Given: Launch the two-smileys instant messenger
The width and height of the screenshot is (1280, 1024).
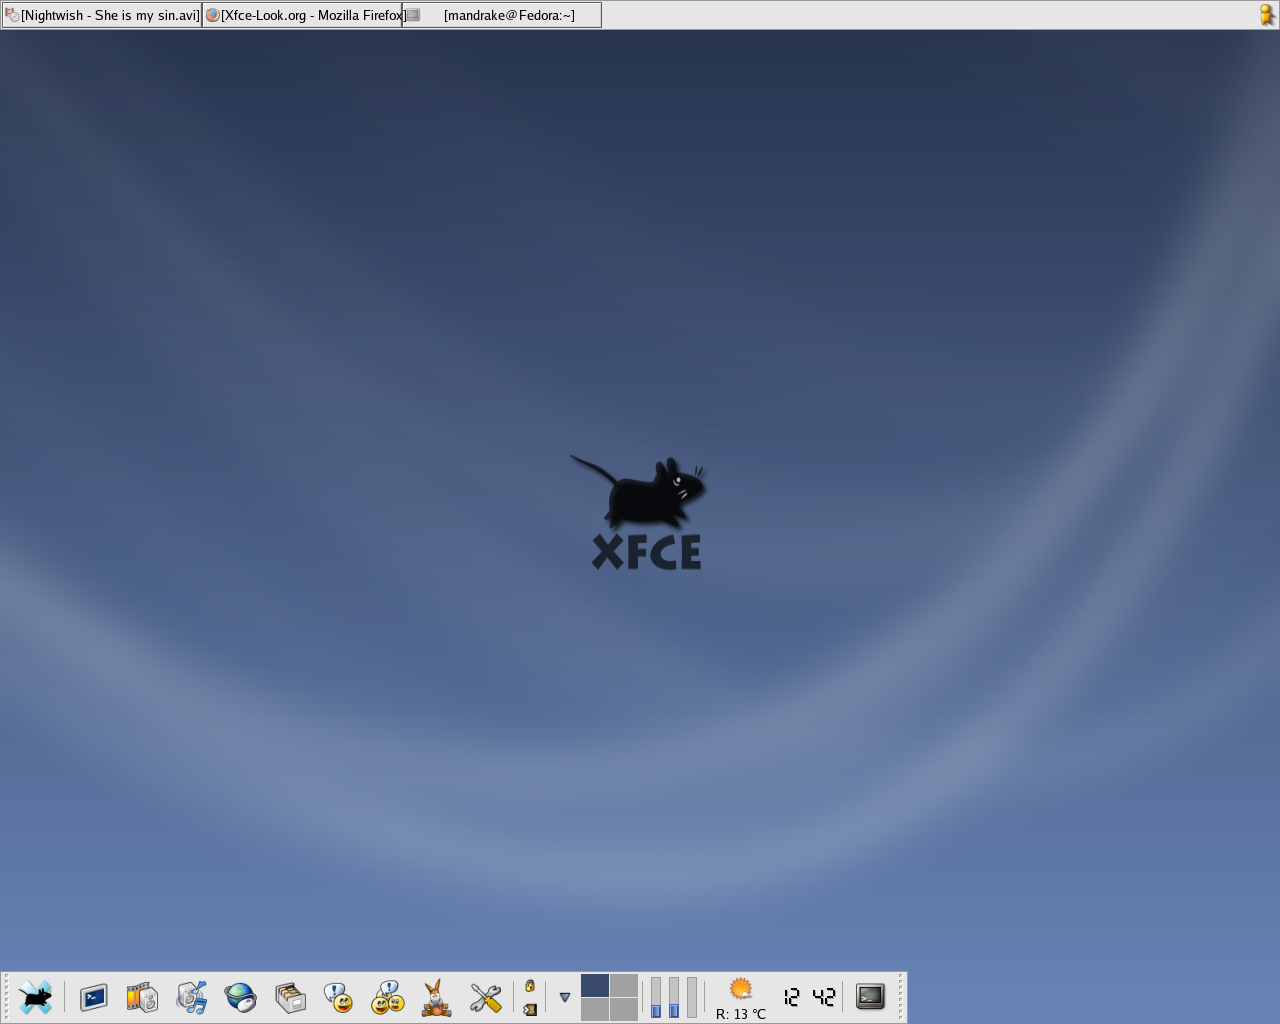Looking at the screenshot, I should tap(387, 997).
